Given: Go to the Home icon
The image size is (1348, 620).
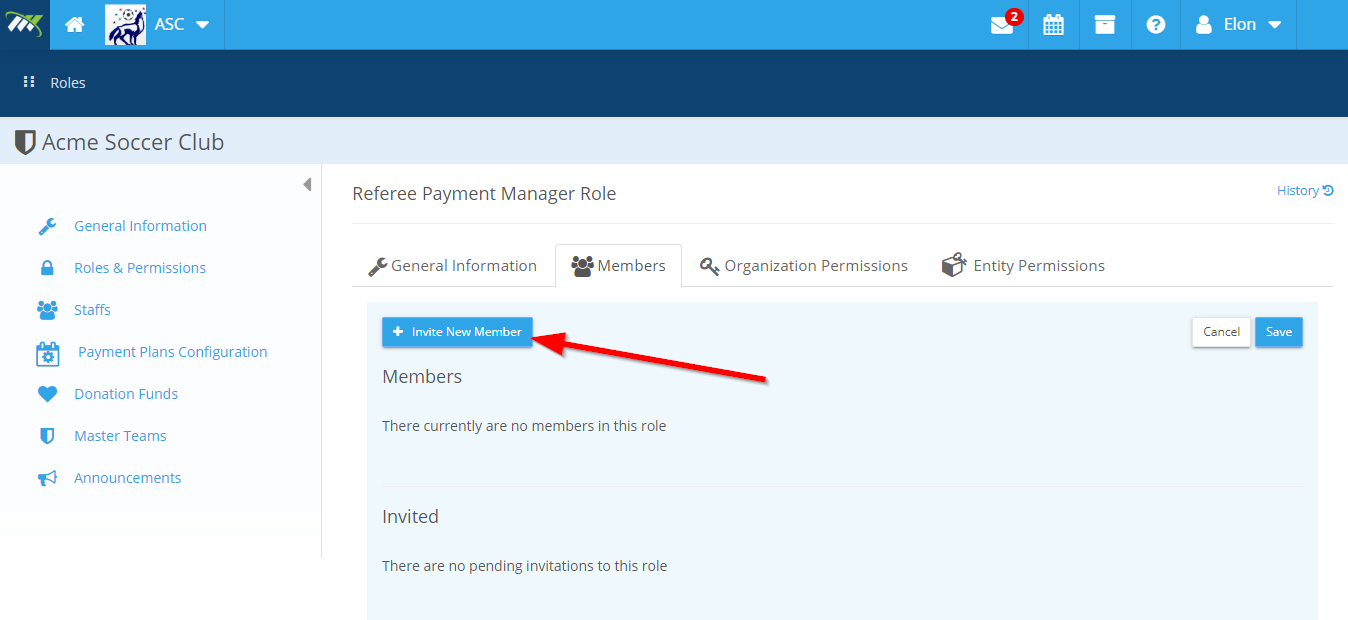Looking at the screenshot, I should click(75, 25).
